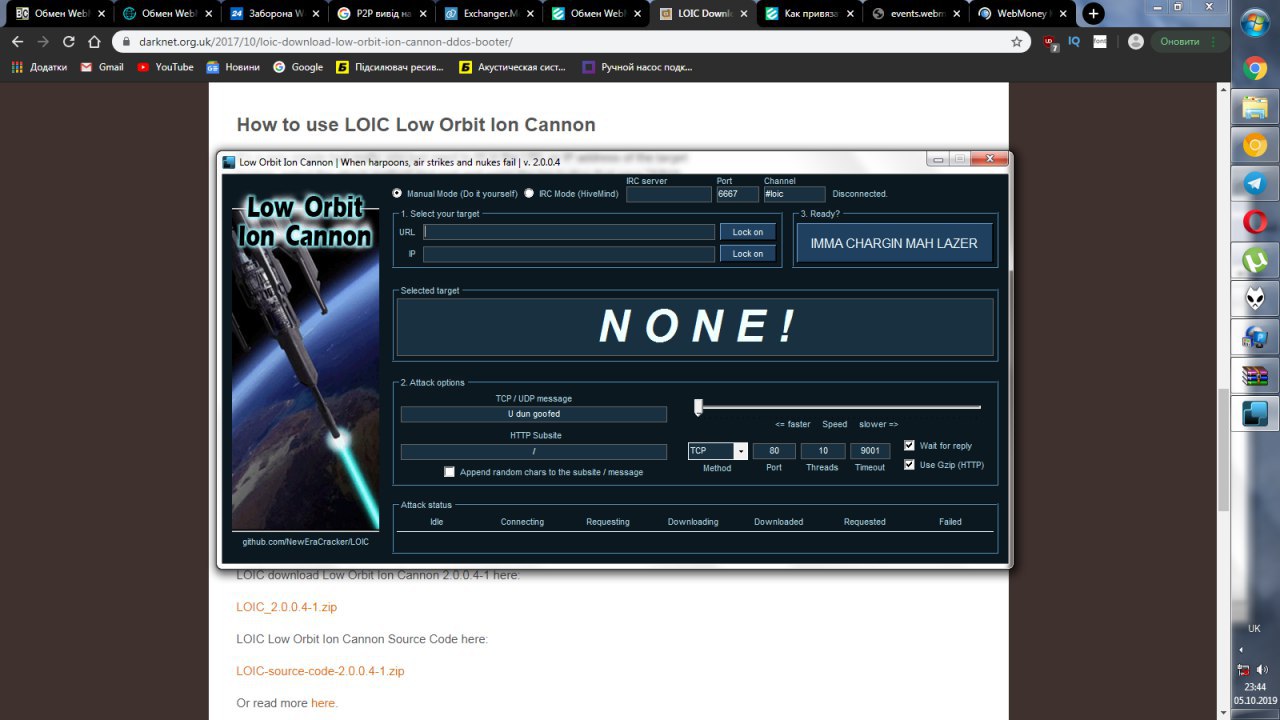1280x720 pixels.
Task: Open the Chrome profile avatar
Action: coord(1136,42)
